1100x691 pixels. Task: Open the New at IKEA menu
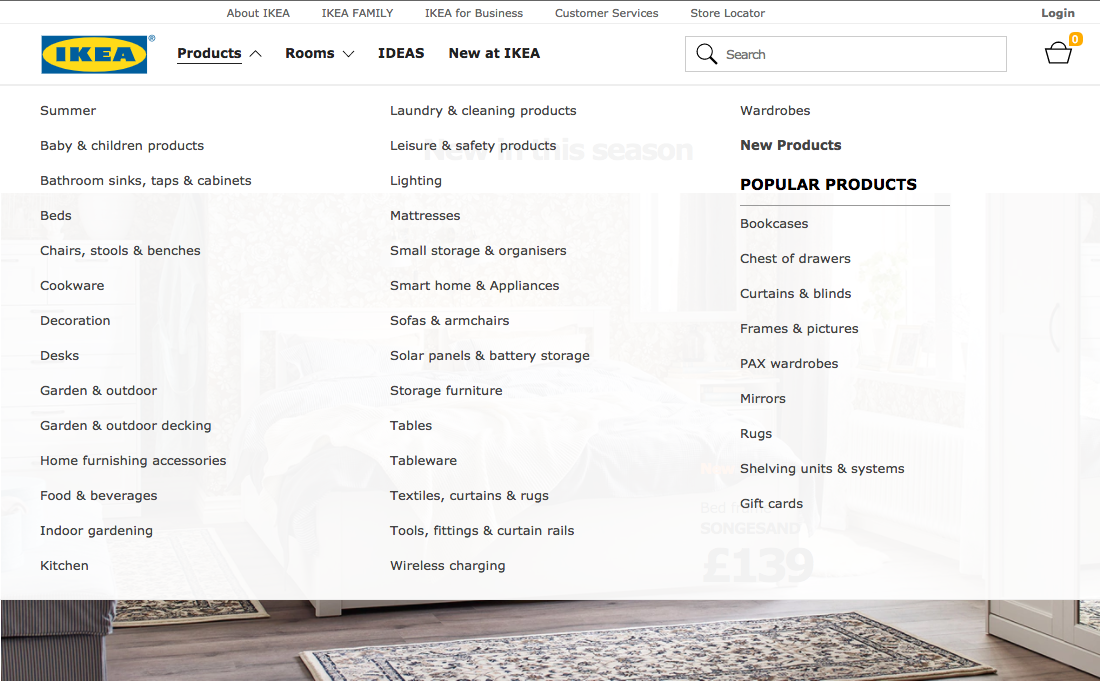click(x=494, y=53)
